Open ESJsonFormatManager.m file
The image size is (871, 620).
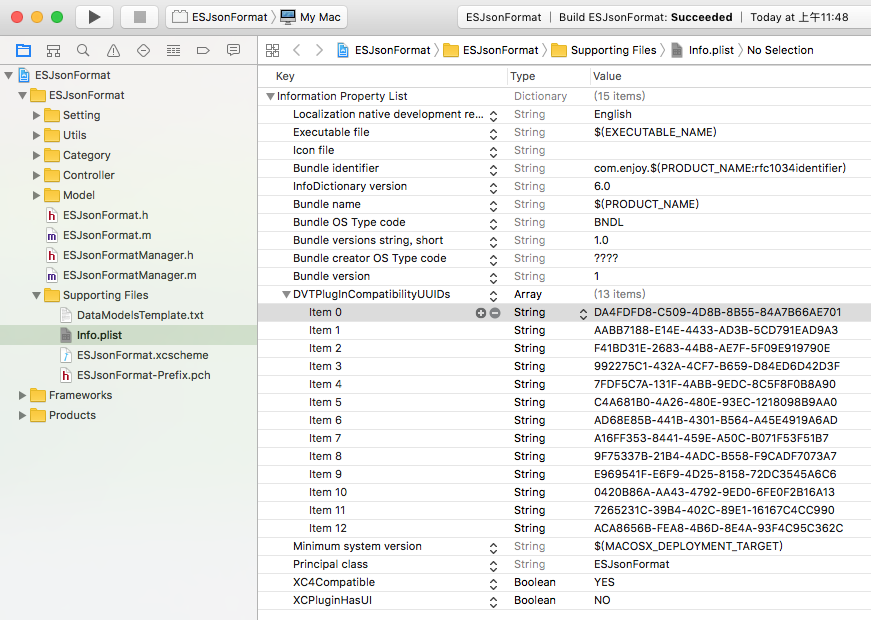[129, 275]
